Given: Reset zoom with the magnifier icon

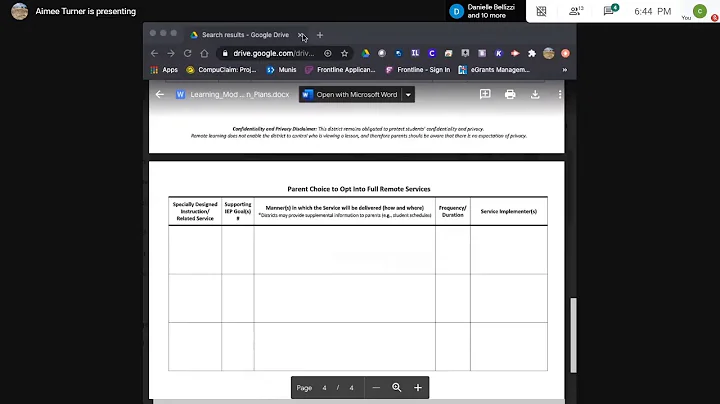Looking at the screenshot, I should 397,387.
